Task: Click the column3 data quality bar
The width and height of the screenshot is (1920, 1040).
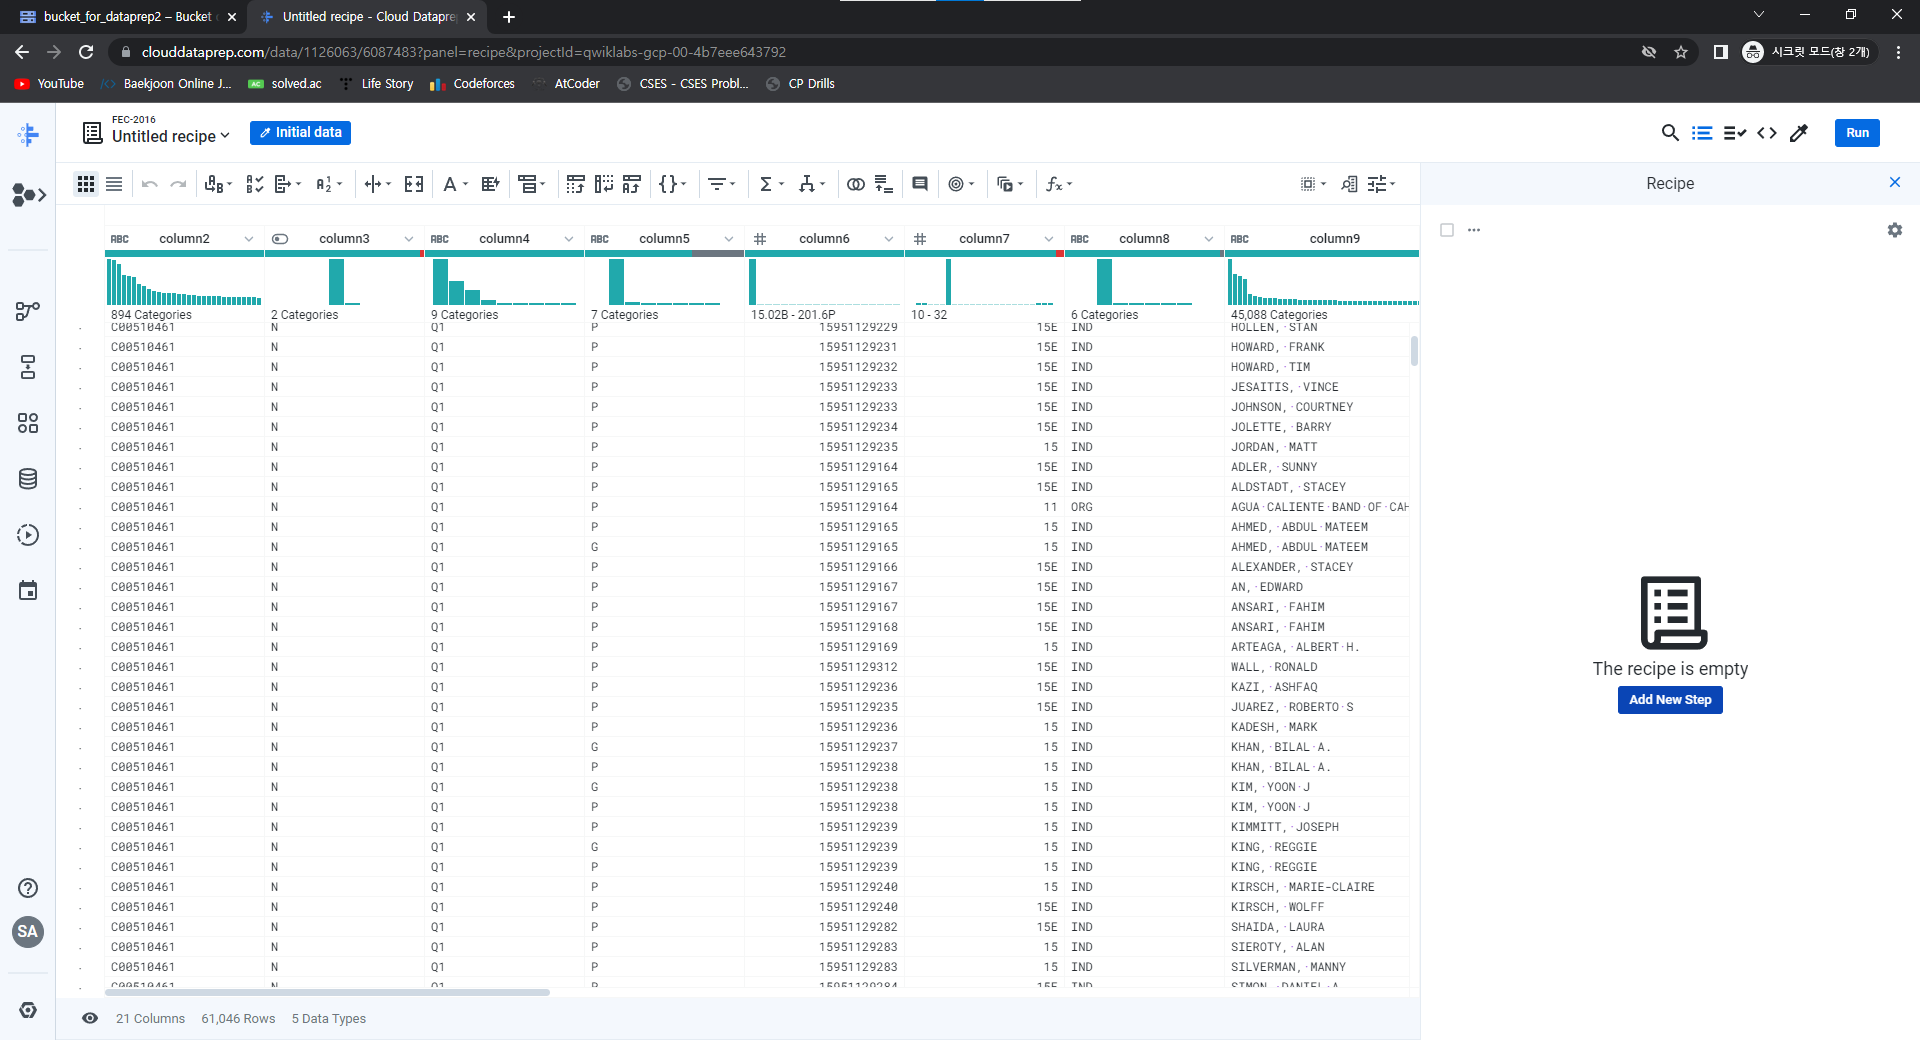Action: pyautogui.click(x=344, y=254)
